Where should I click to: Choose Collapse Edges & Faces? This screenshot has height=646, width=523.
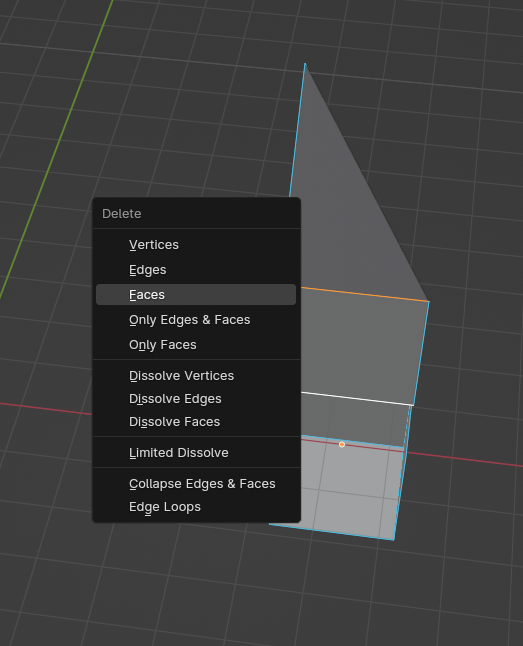[x=196, y=484]
